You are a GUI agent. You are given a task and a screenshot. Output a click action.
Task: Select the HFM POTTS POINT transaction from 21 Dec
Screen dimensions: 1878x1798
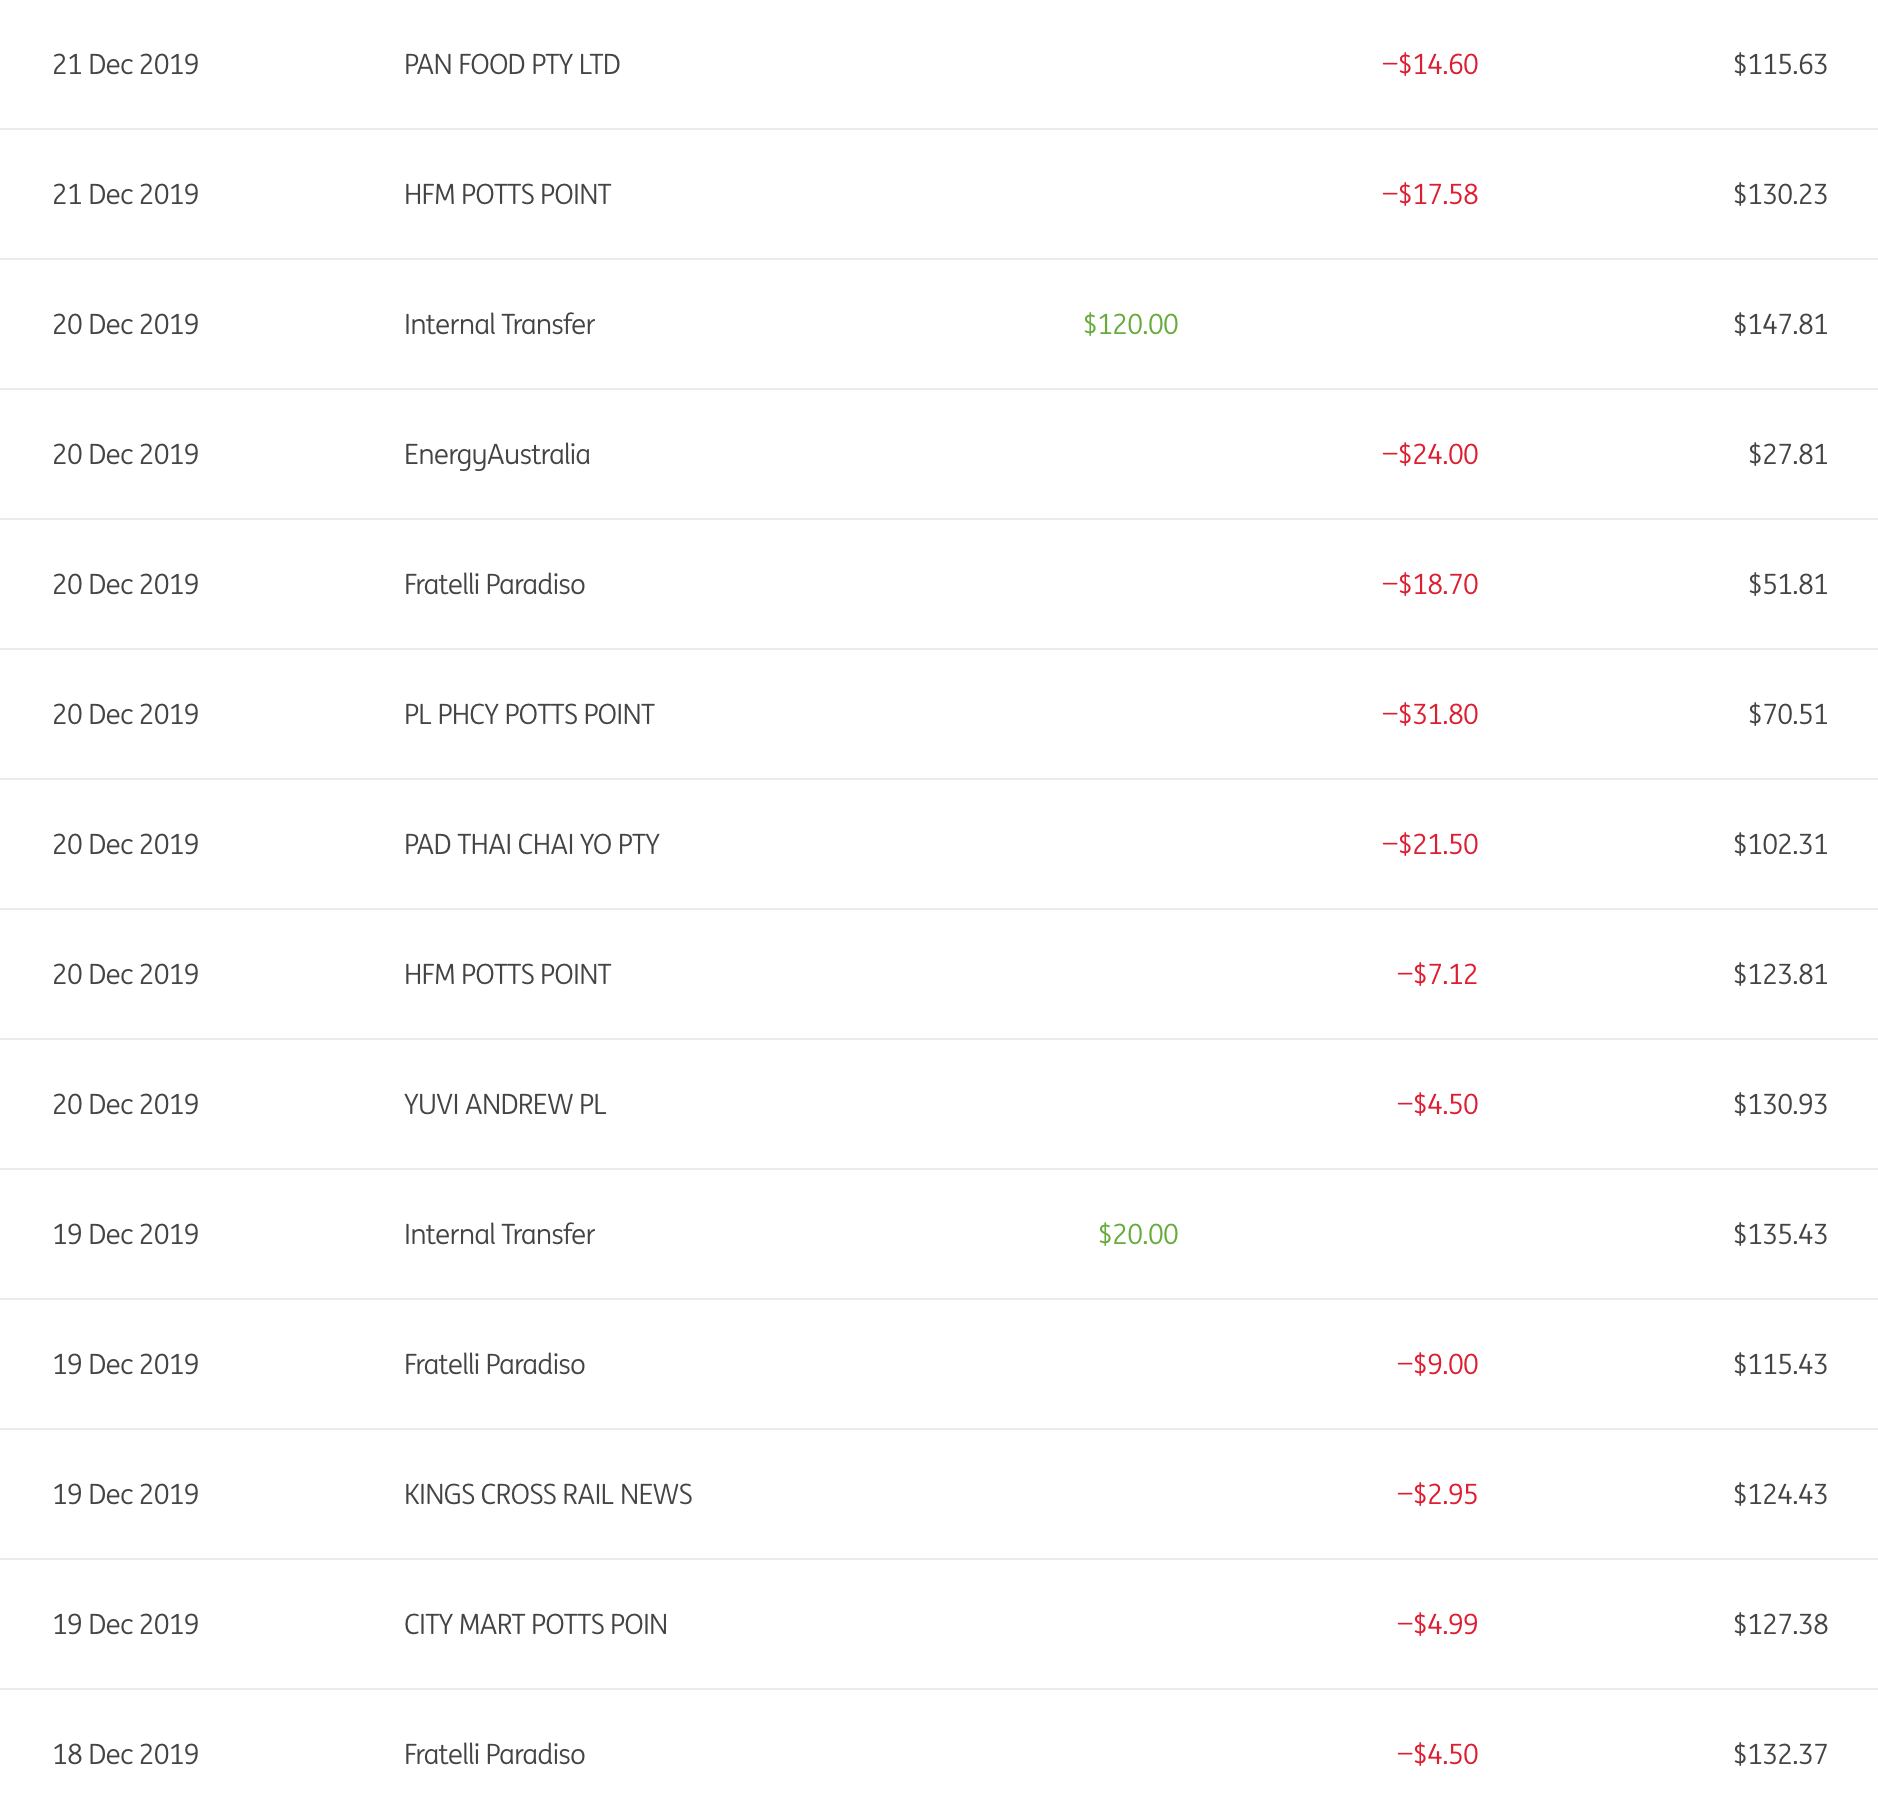click(x=507, y=195)
